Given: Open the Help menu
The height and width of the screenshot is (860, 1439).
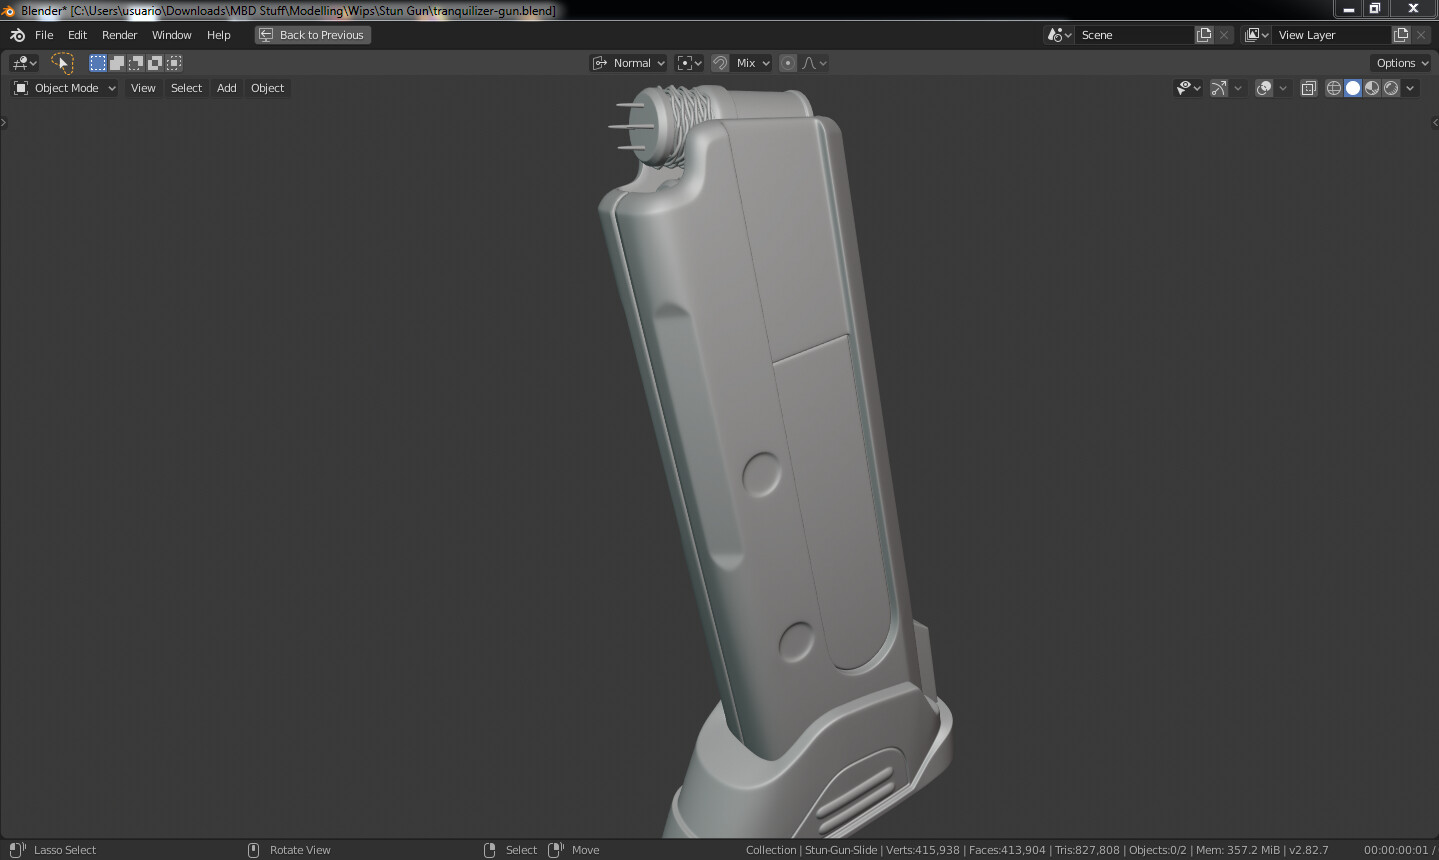Looking at the screenshot, I should click(218, 35).
